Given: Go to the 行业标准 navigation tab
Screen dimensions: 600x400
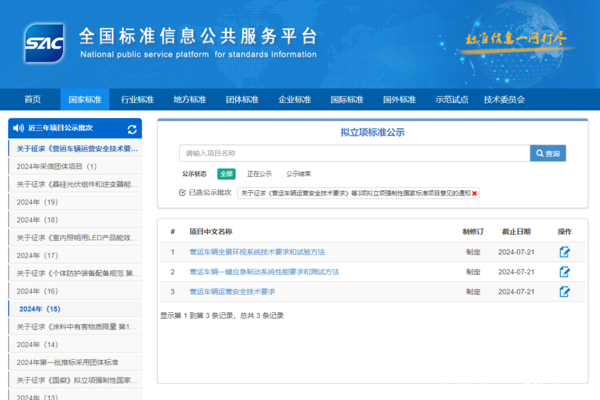Looking at the screenshot, I should [x=137, y=100].
